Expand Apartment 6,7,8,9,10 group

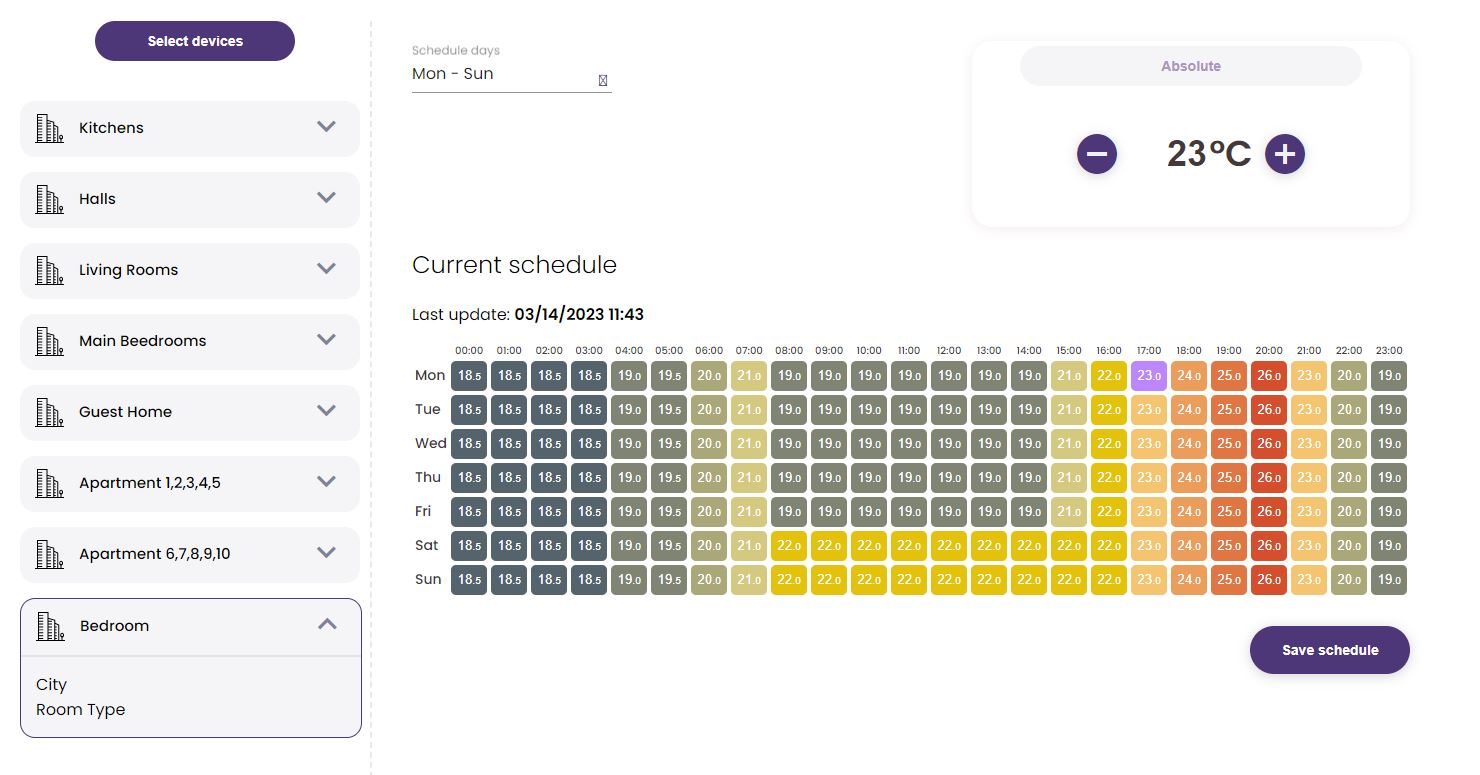[326, 553]
